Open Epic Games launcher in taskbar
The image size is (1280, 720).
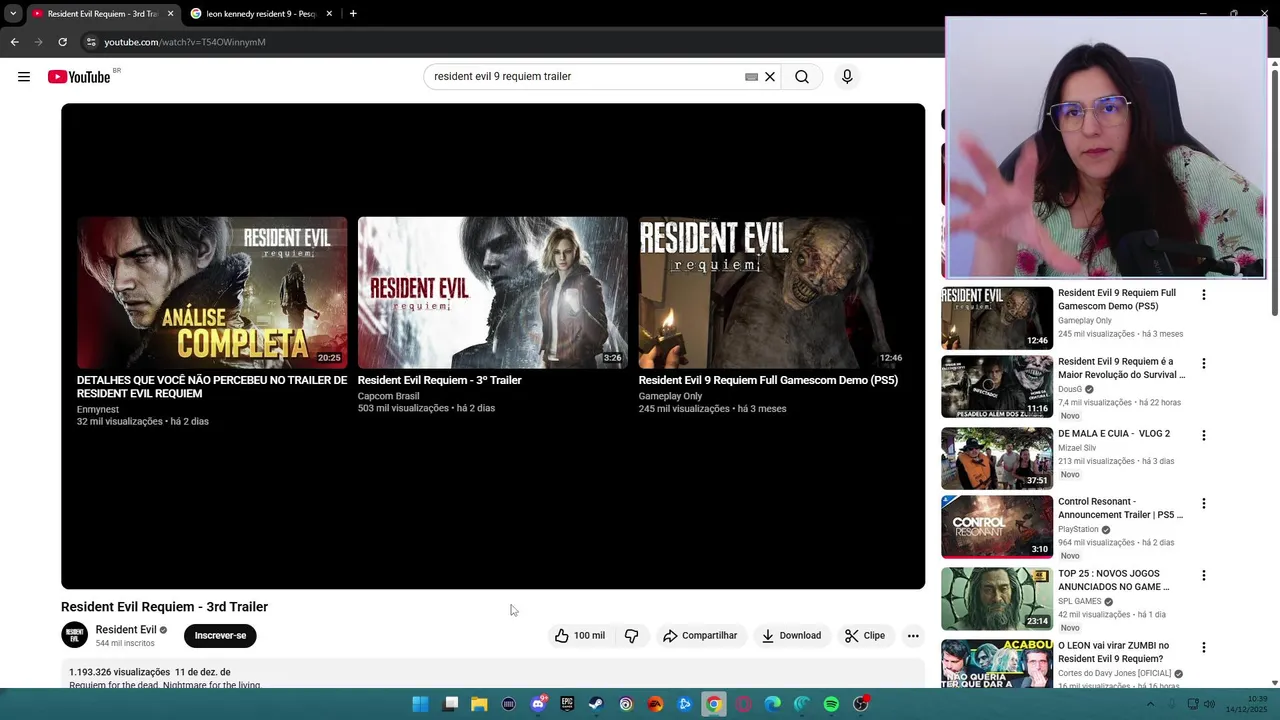click(x=567, y=704)
